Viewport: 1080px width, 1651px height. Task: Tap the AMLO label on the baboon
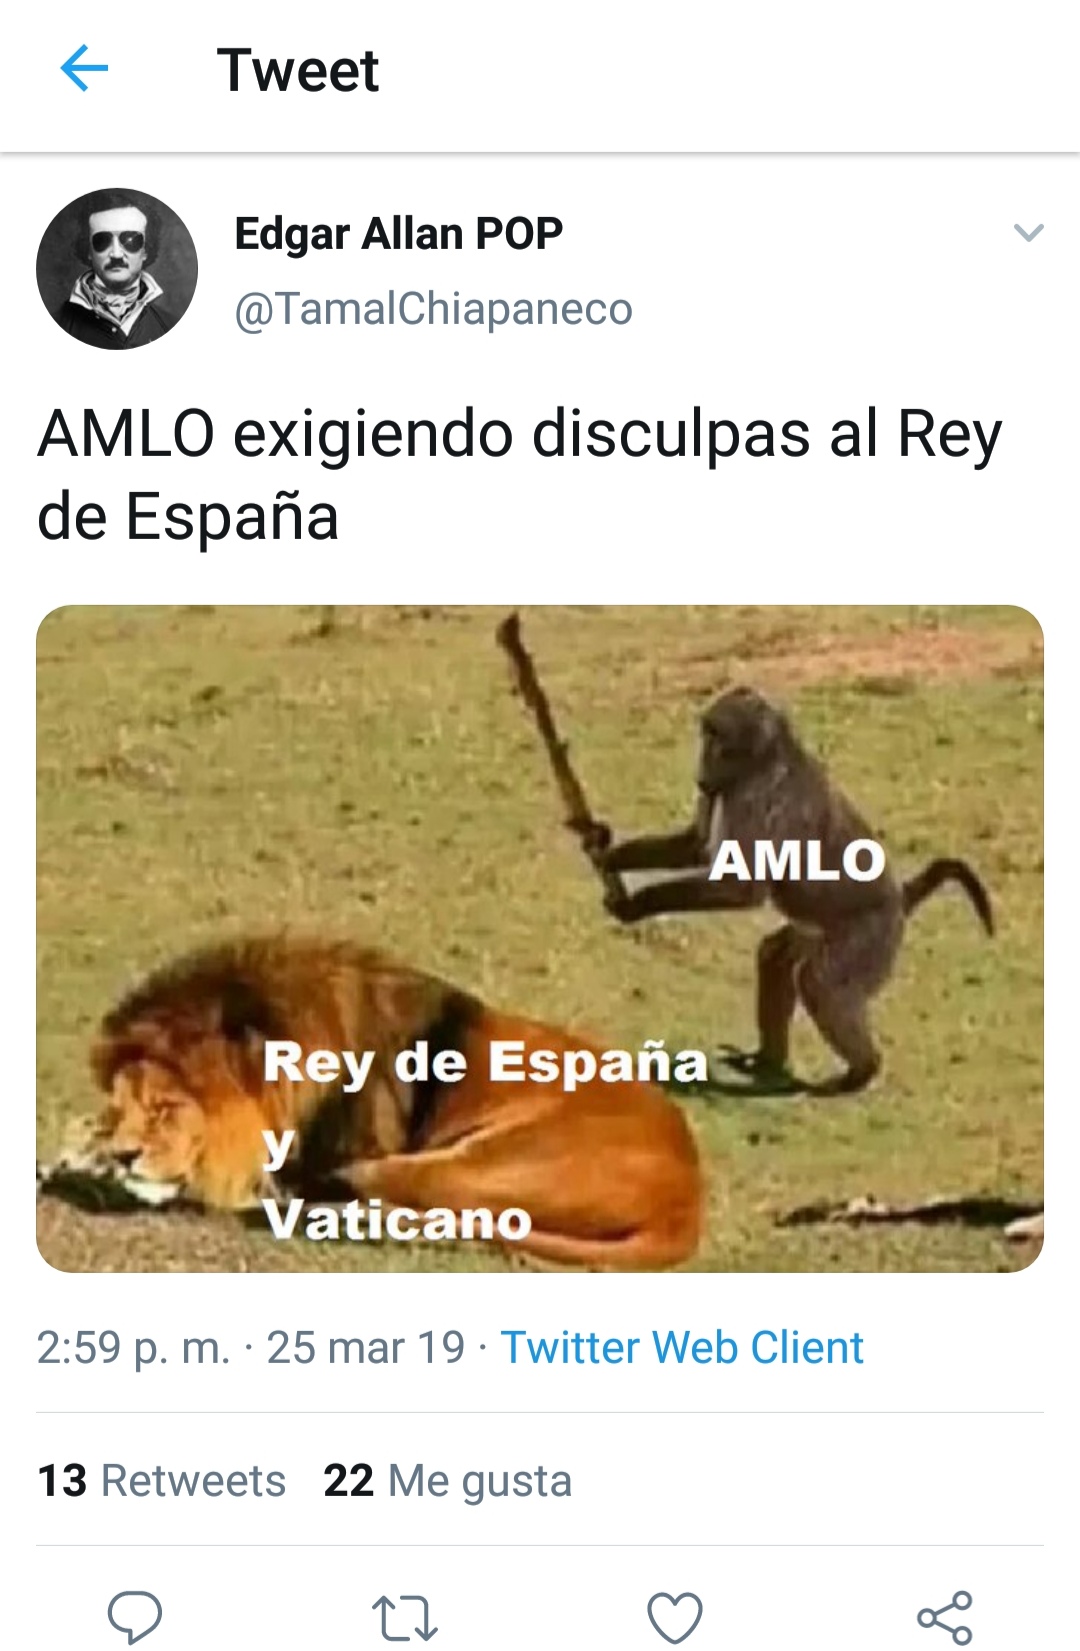(x=797, y=861)
